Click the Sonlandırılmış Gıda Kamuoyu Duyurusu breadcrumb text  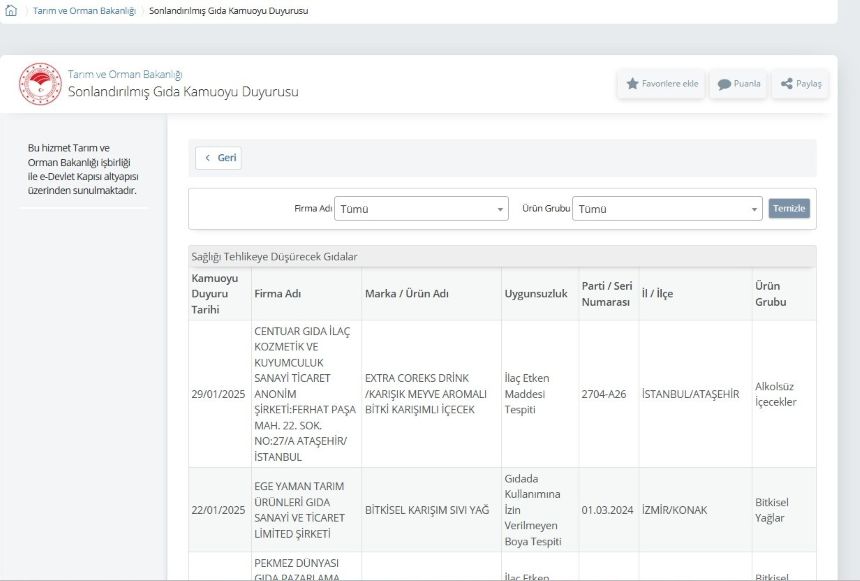[229, 10]
